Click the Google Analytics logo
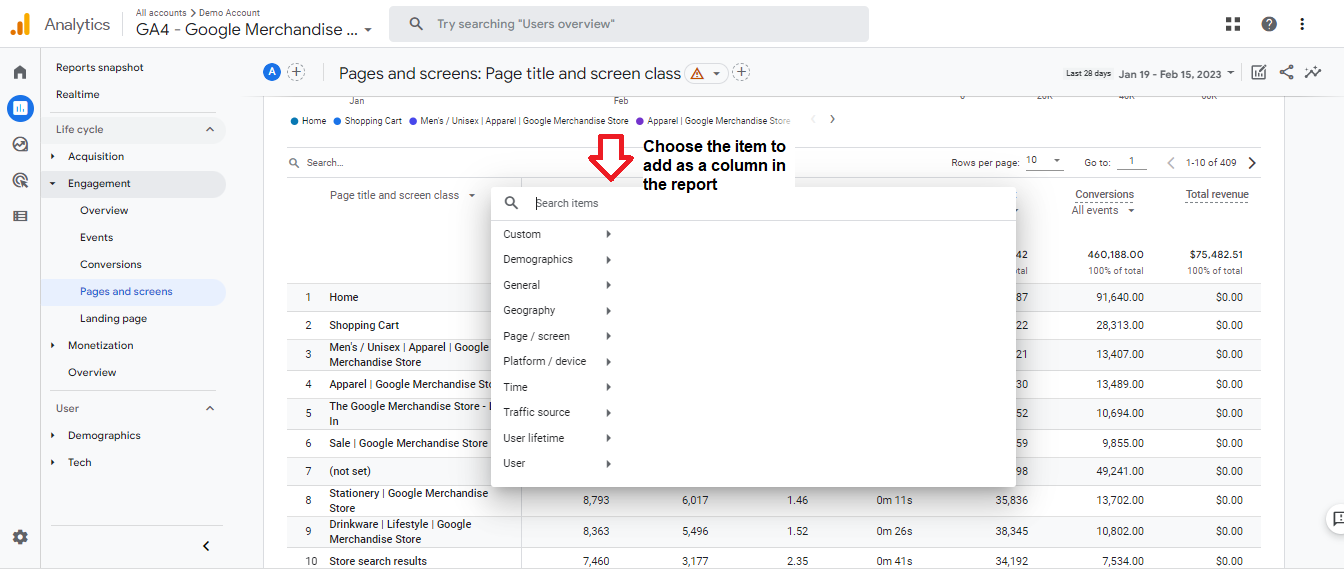This screenshot has height=569, width=1344. (x=20, y=24)
